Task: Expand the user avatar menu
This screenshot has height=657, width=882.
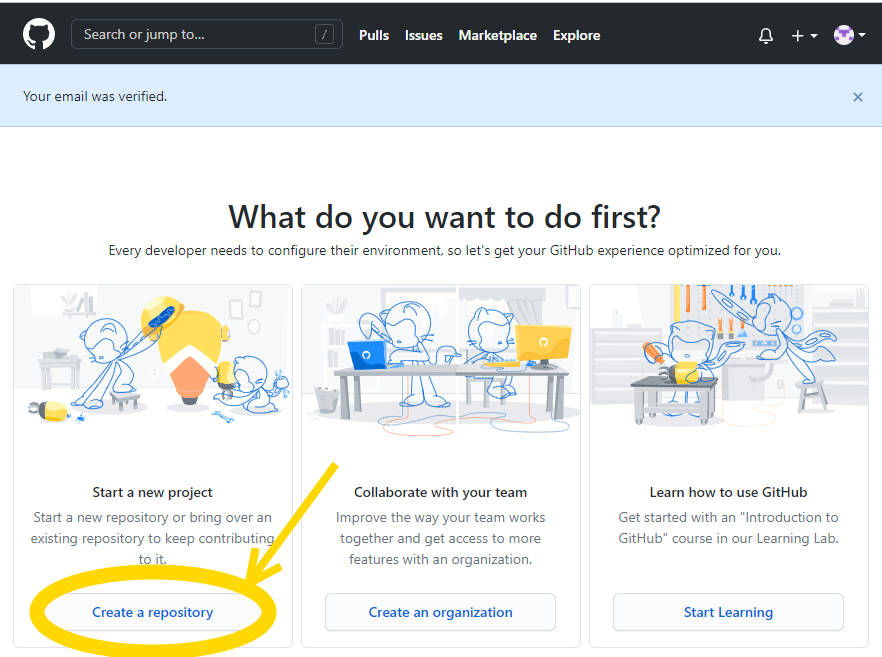Action: (x=849, y=35)
